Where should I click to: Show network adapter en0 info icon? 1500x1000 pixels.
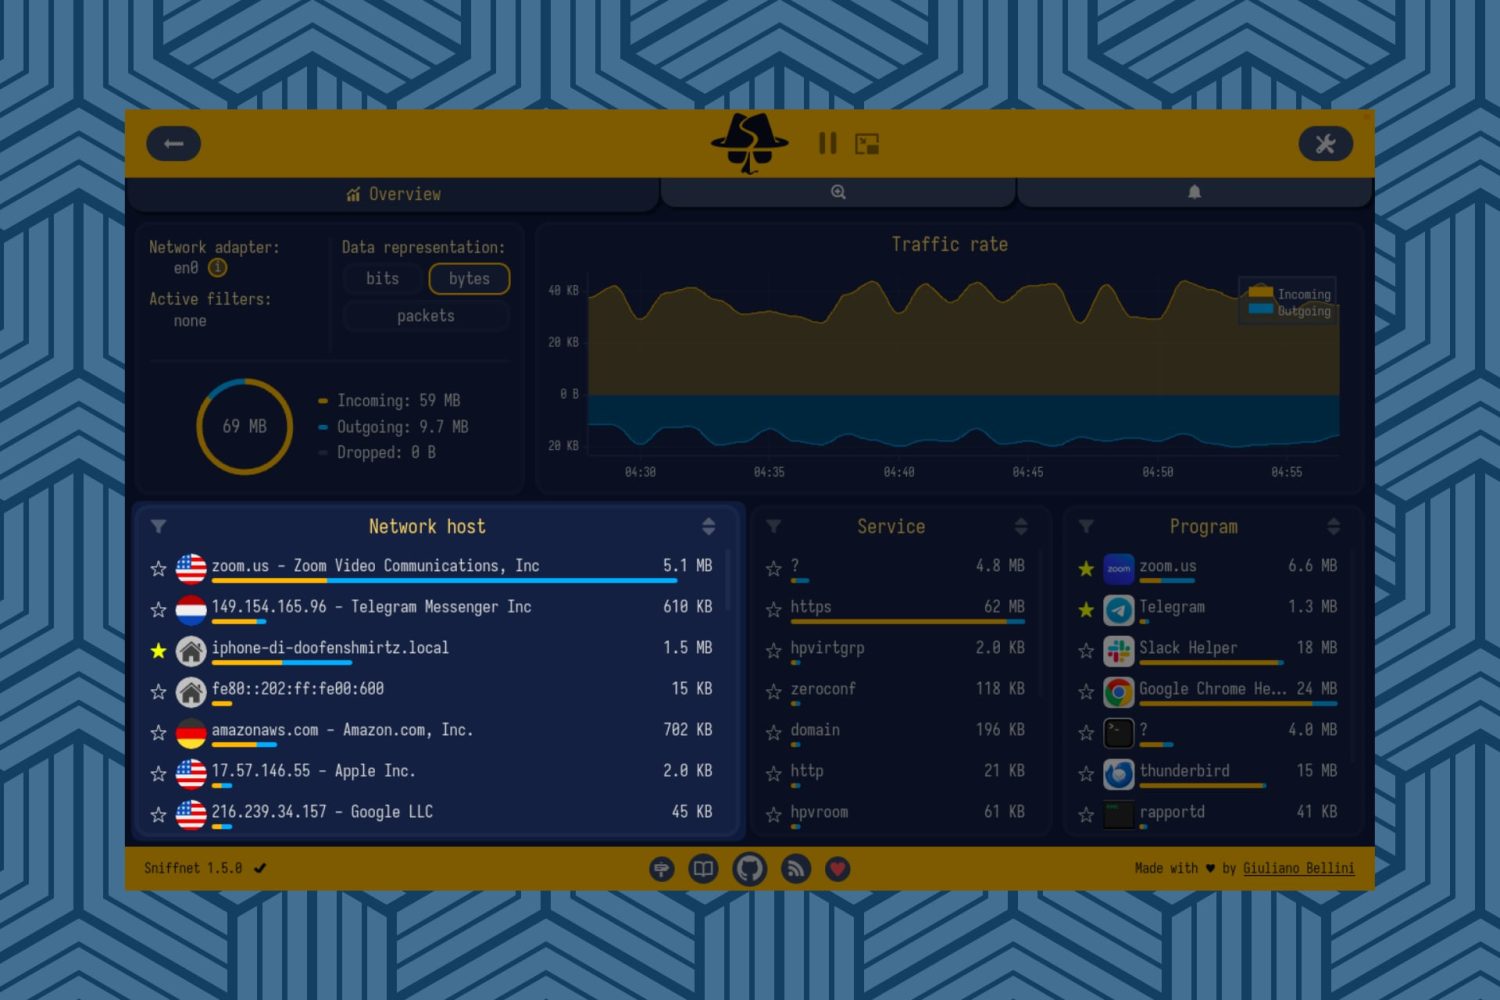(x=217, y=268)
